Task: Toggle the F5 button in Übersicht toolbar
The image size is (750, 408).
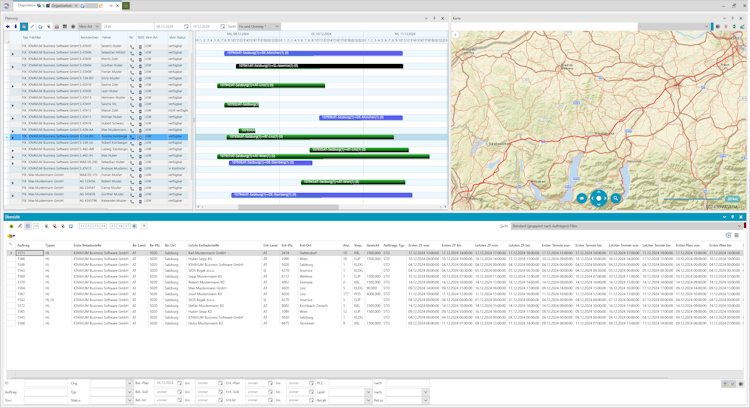Action: pos(113,226)
